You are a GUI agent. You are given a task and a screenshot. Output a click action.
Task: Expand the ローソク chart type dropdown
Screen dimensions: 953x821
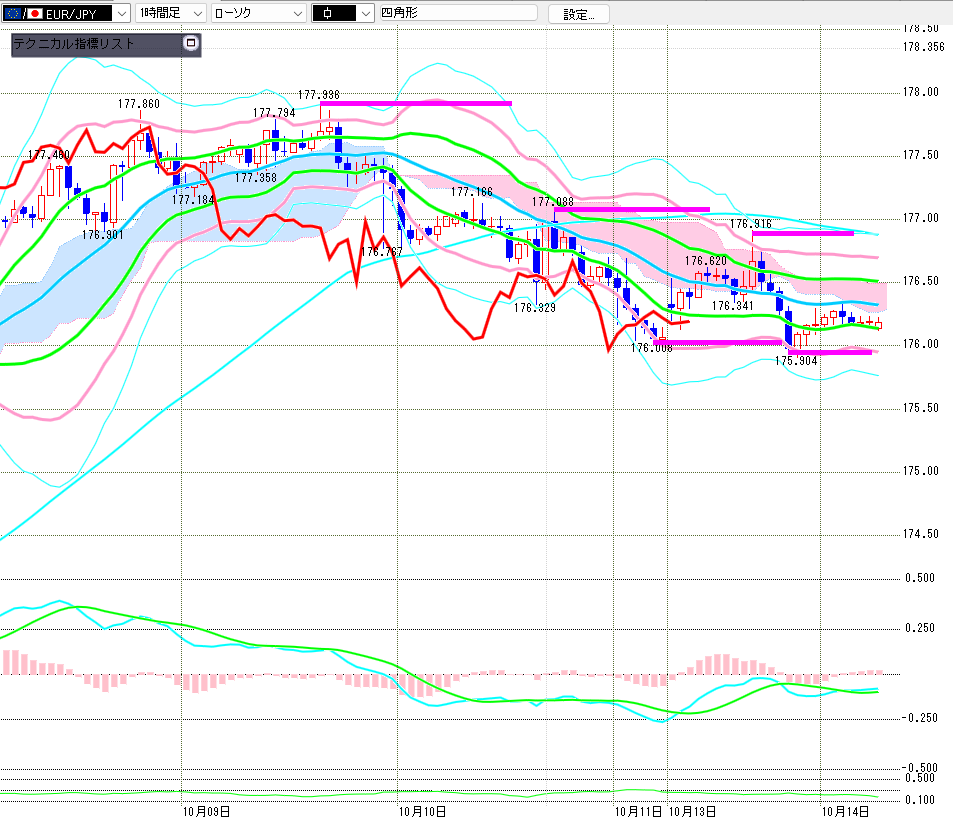297,14
